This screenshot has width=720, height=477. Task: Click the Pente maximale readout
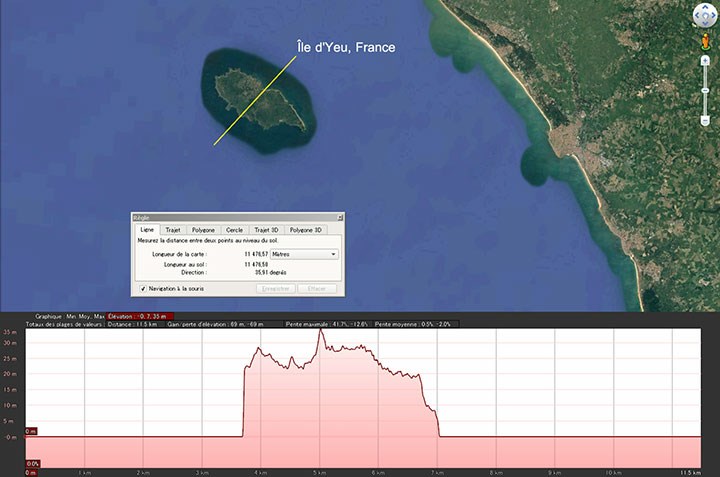(x=327, y=324)
